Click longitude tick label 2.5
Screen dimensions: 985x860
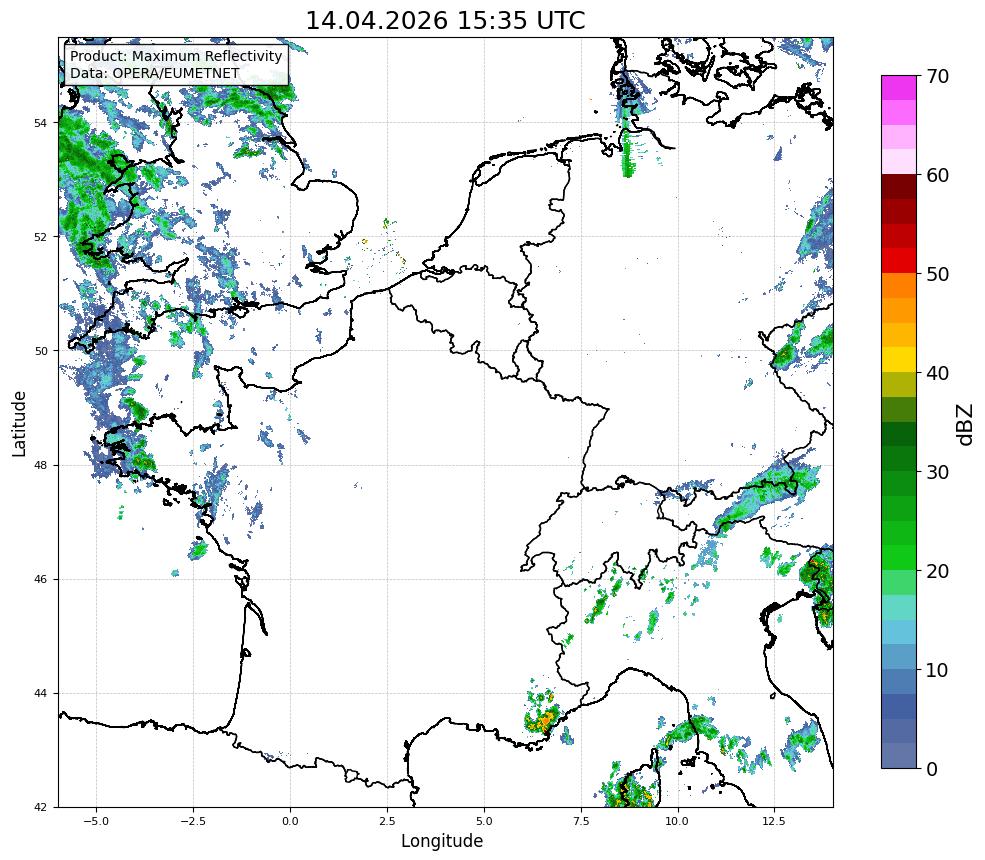387,821
